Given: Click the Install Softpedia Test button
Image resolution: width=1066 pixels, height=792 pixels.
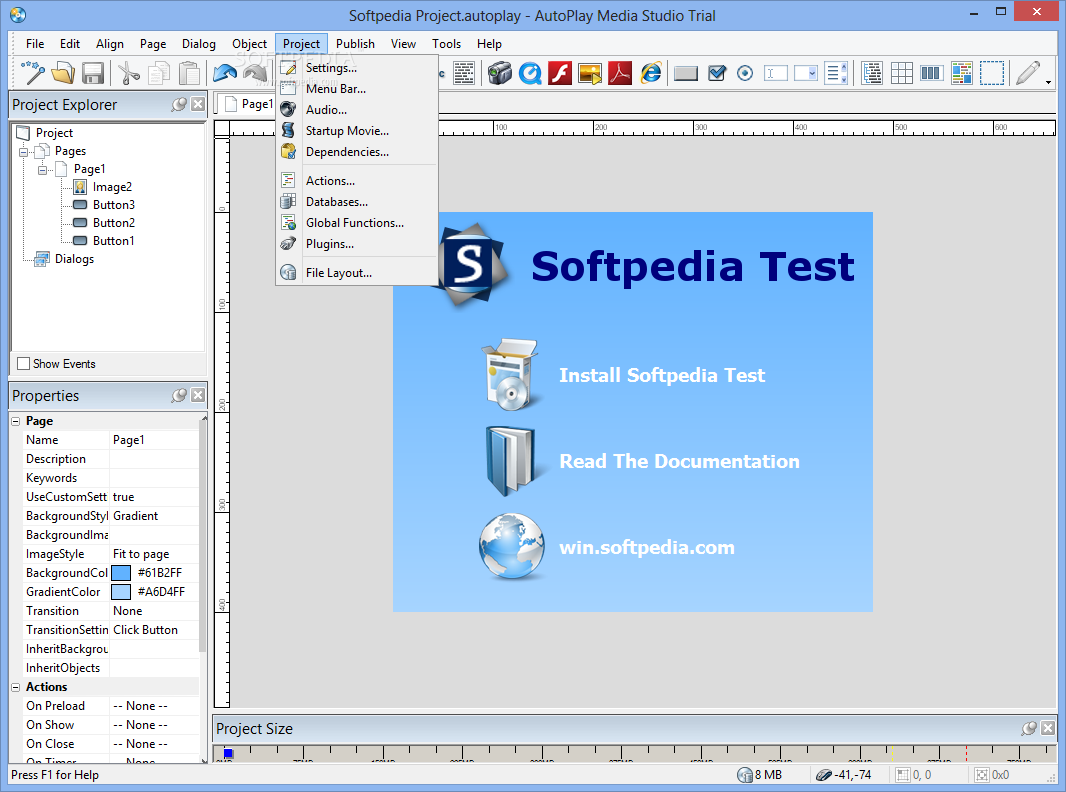Looking at the screenshot, I should click(x=623, y=375).
